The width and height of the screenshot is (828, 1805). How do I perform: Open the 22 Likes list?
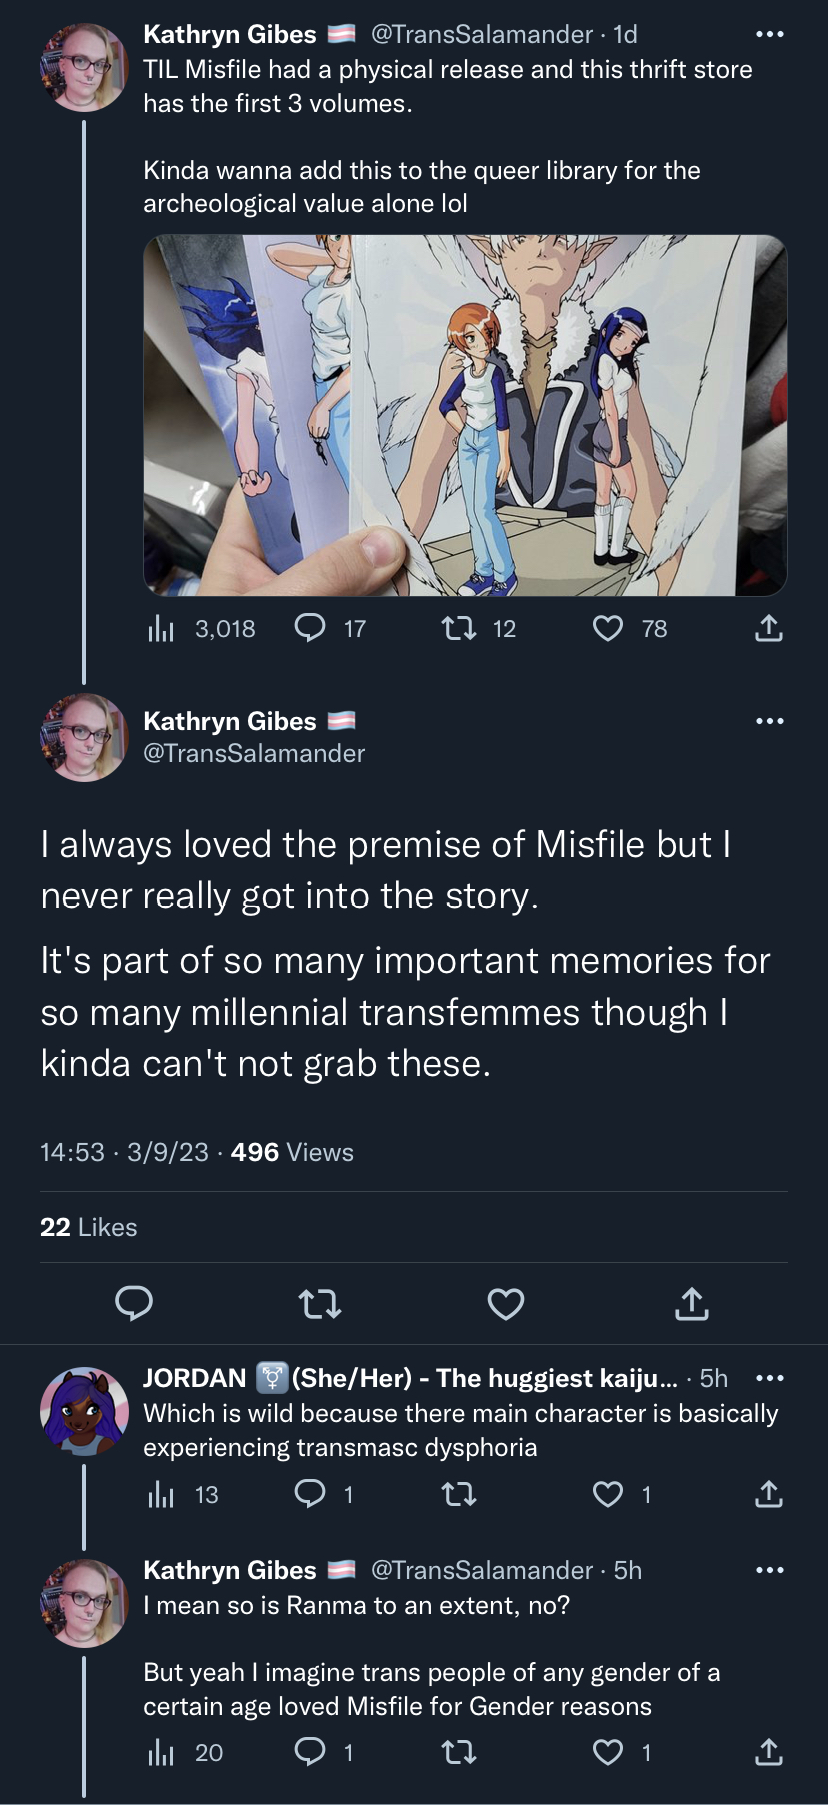tap(88, 1227)
